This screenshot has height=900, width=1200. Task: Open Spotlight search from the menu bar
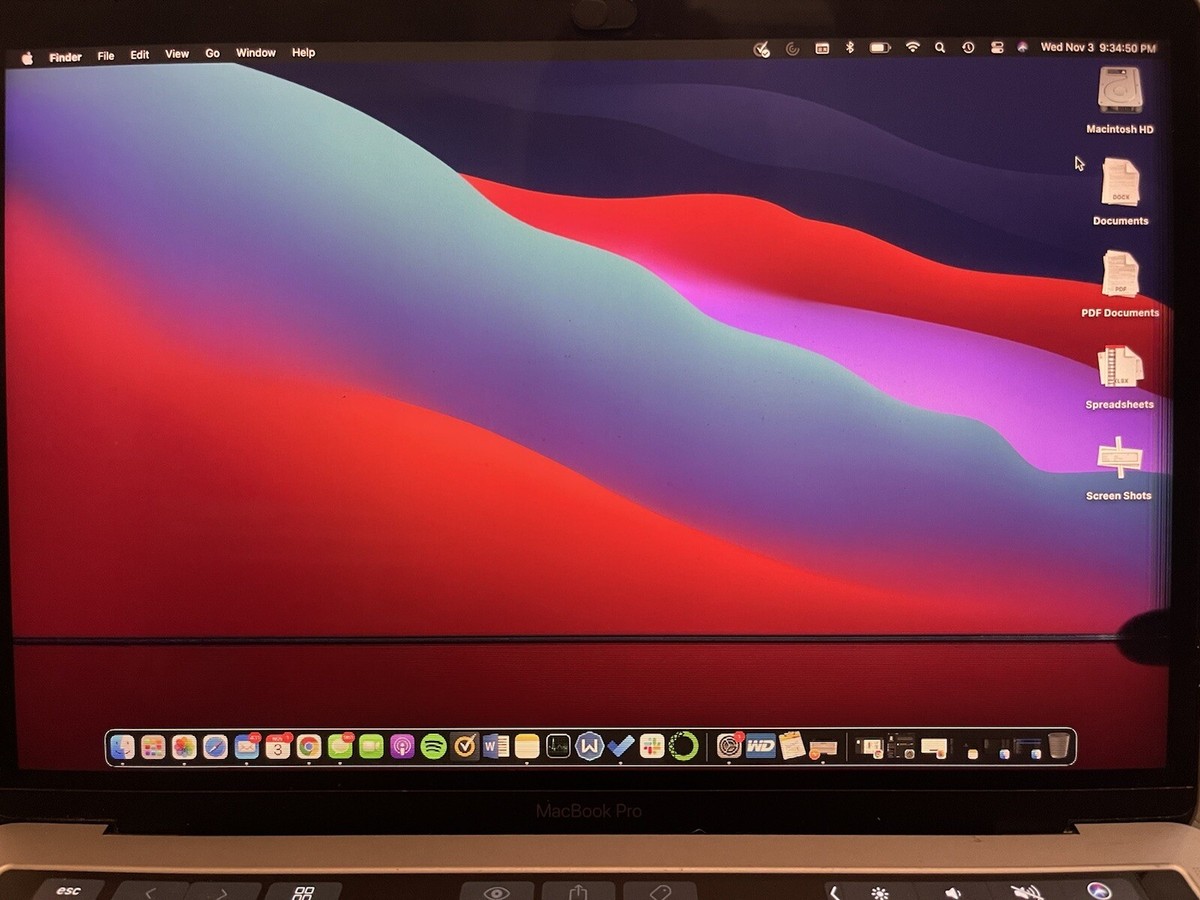(x=940, y=47)
